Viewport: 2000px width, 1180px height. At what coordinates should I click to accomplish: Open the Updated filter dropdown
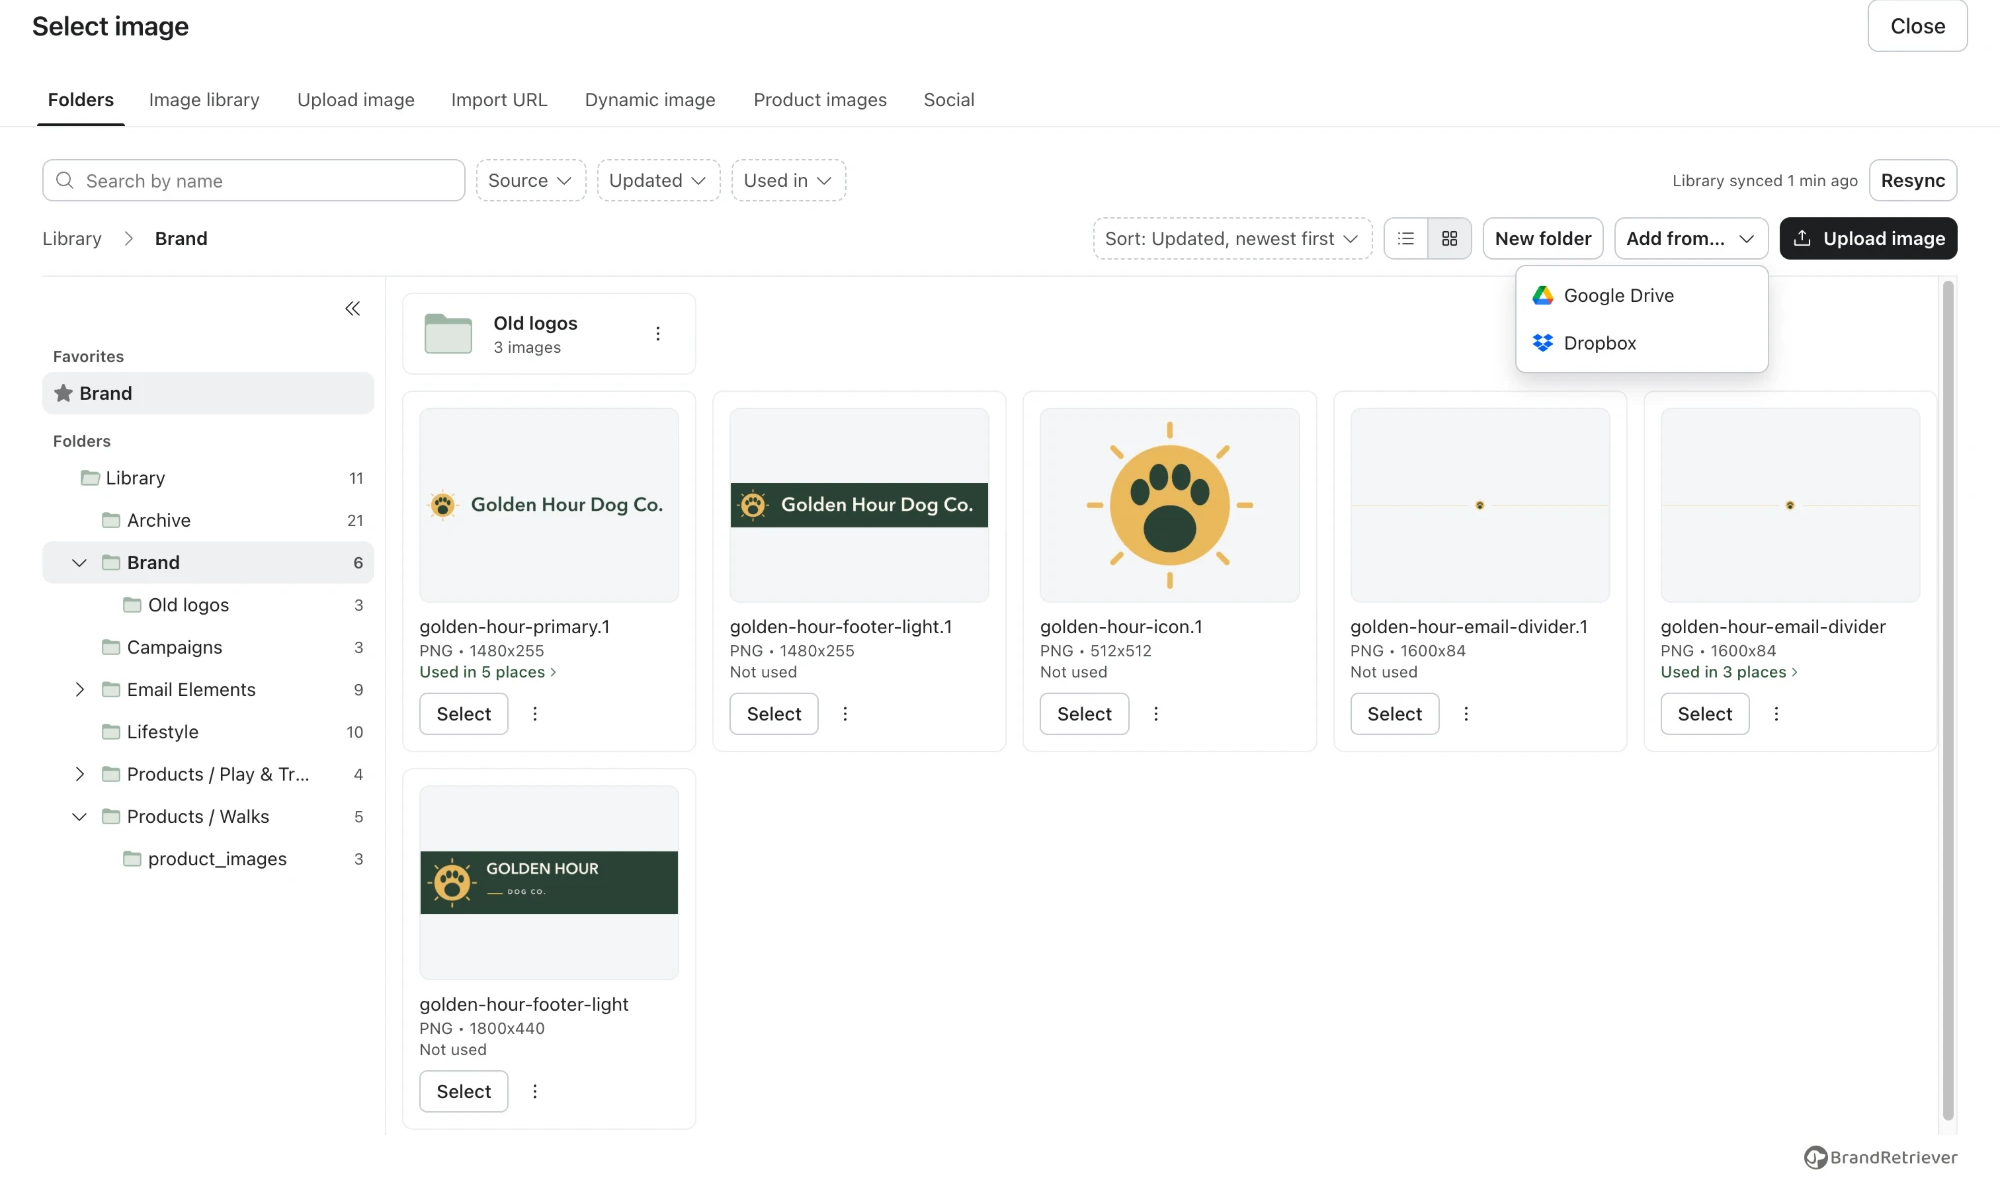[x=658, y=180]
